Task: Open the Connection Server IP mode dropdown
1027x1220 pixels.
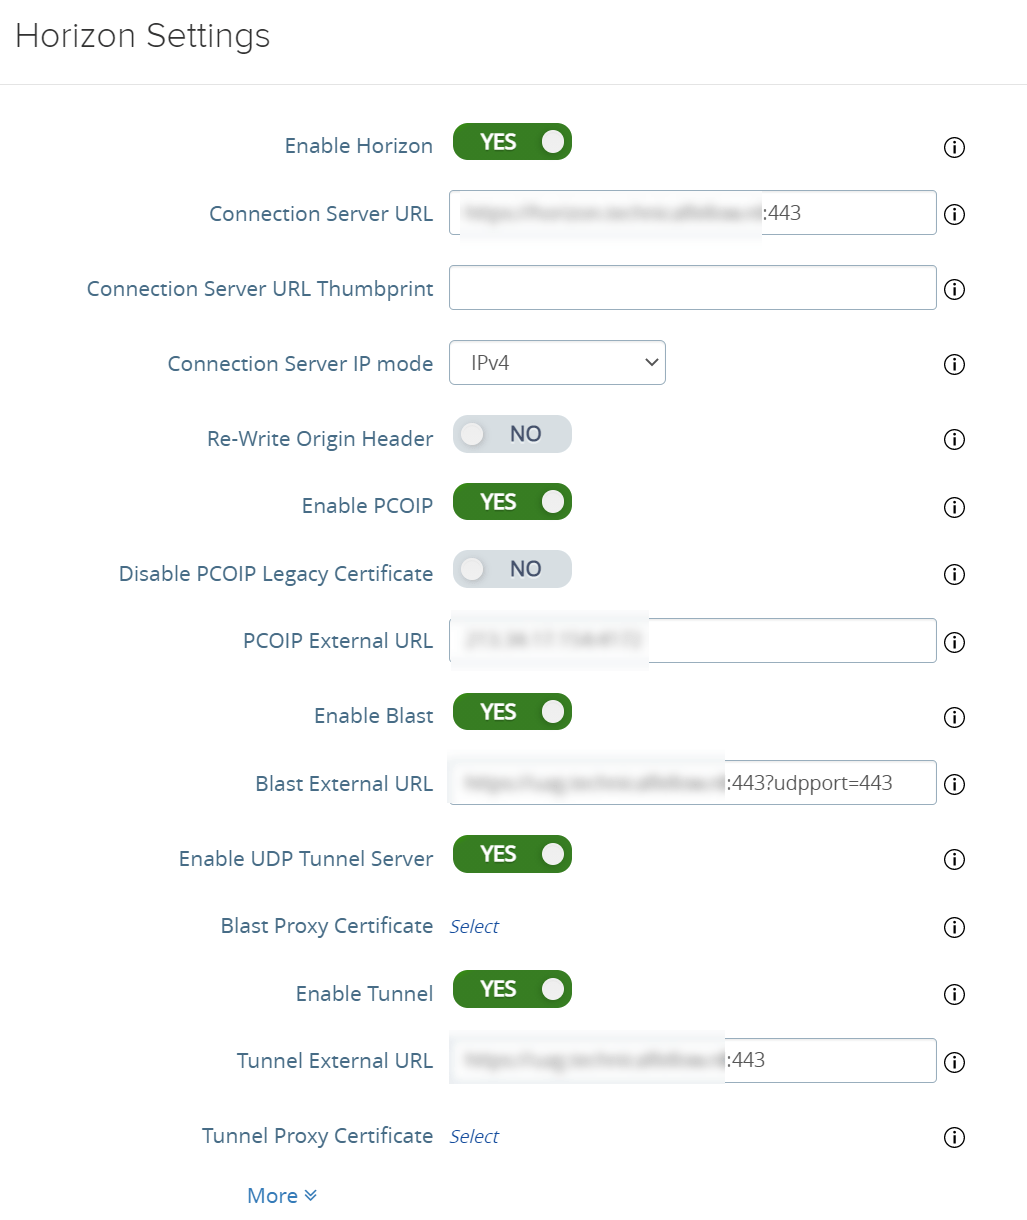Action: [x=557, y=363]
